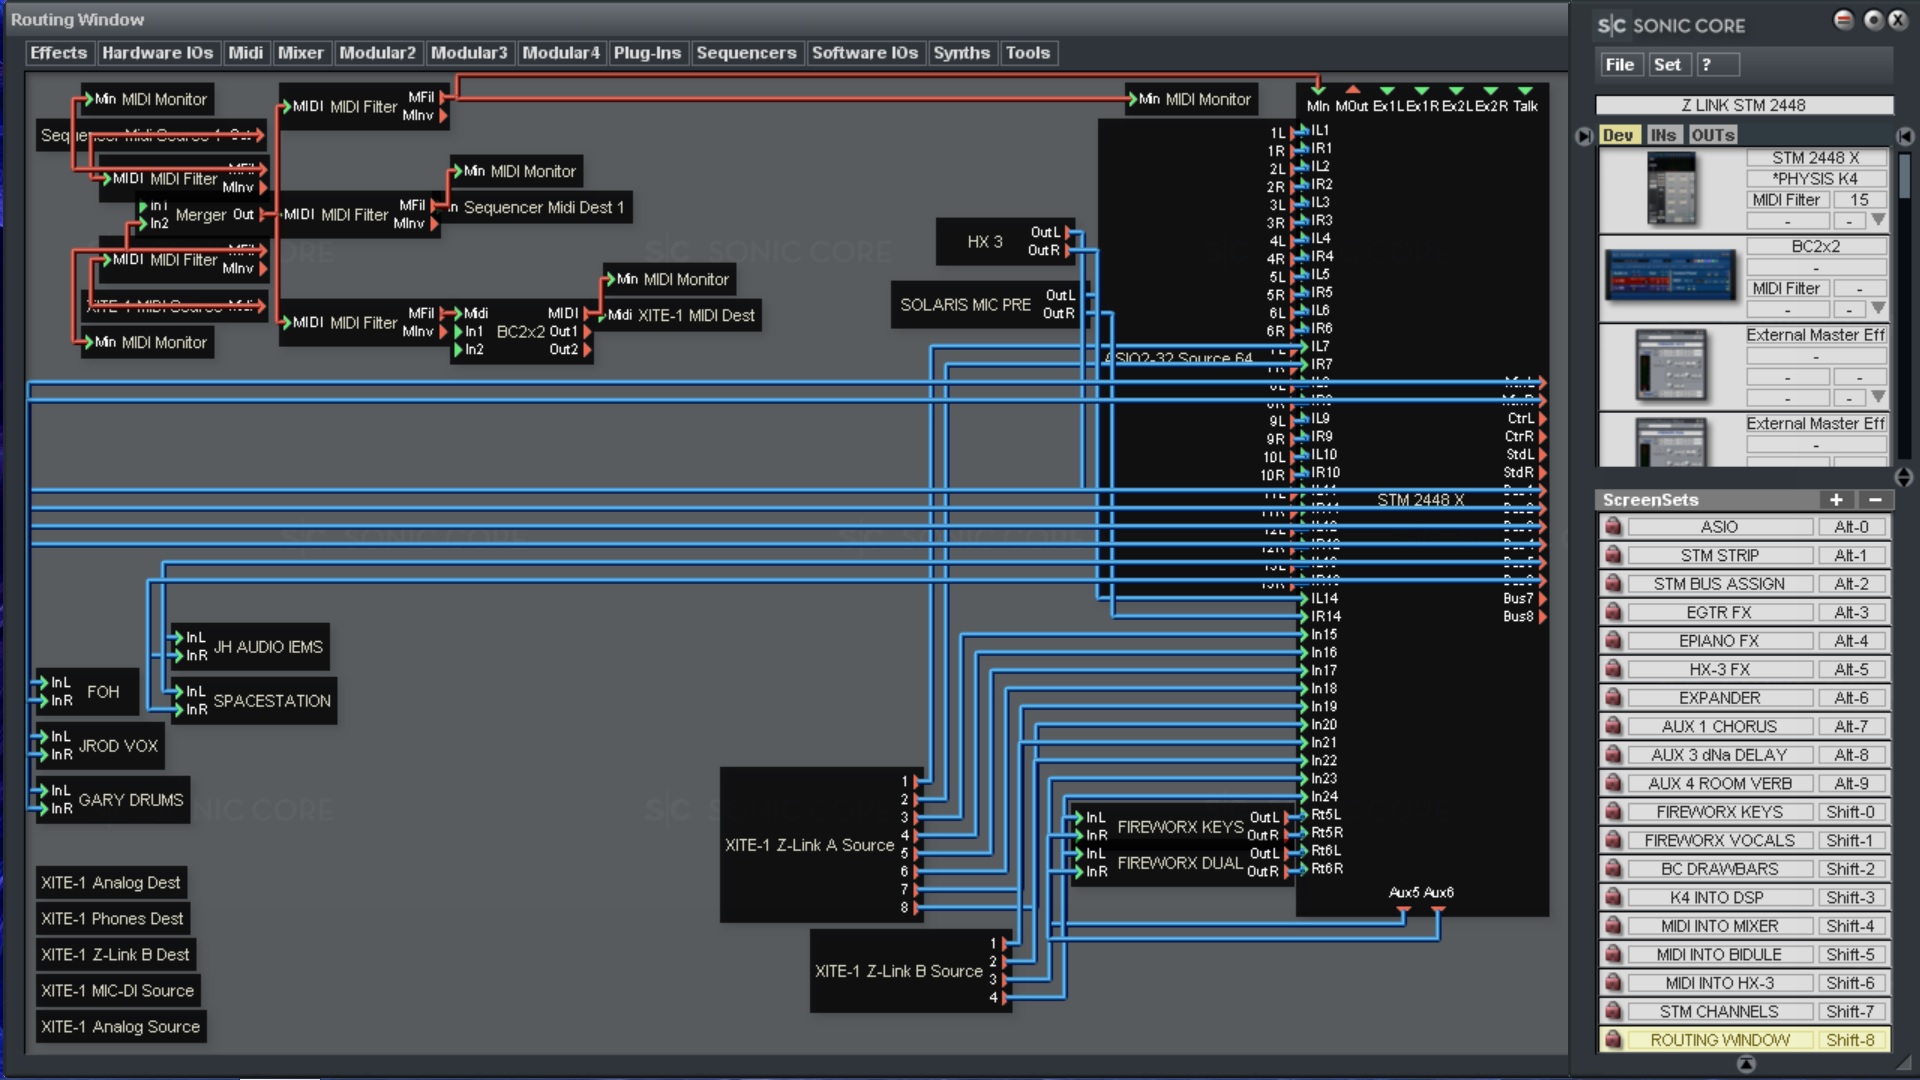Expand dropdown arrow in first External Master Eff row
Image resolution: width=1920 pixels, height=1080 pixels.
pyautogui.click(x=1878, y=397)
